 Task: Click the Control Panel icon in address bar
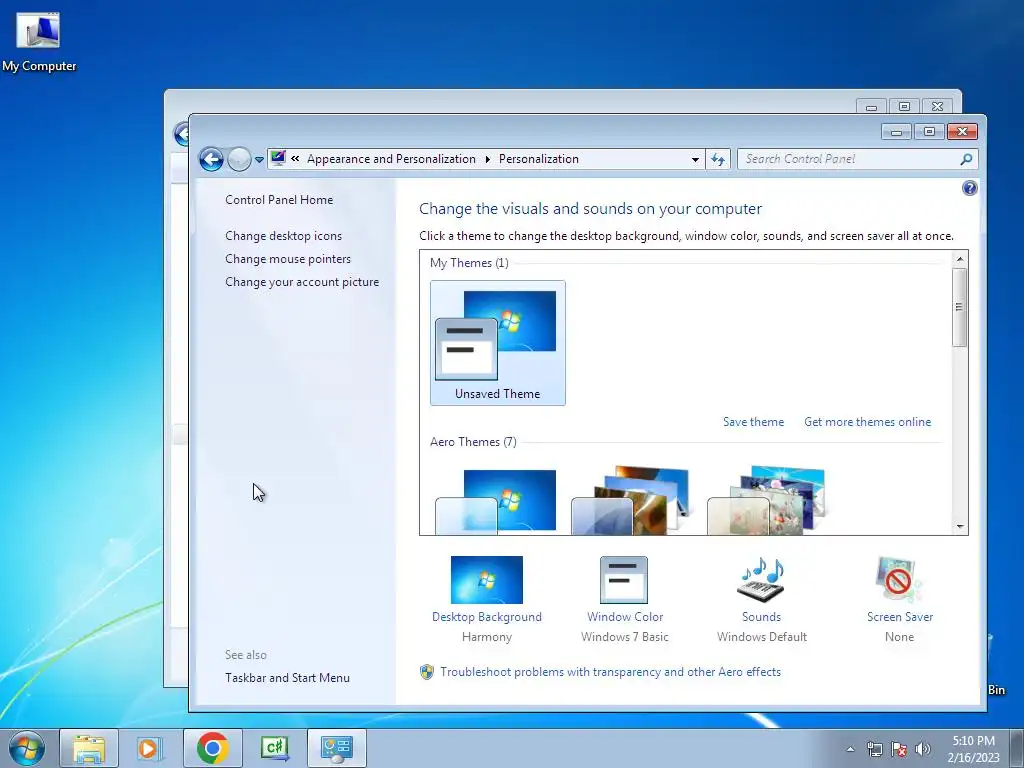pyautogui.click(x=278, y=158)
